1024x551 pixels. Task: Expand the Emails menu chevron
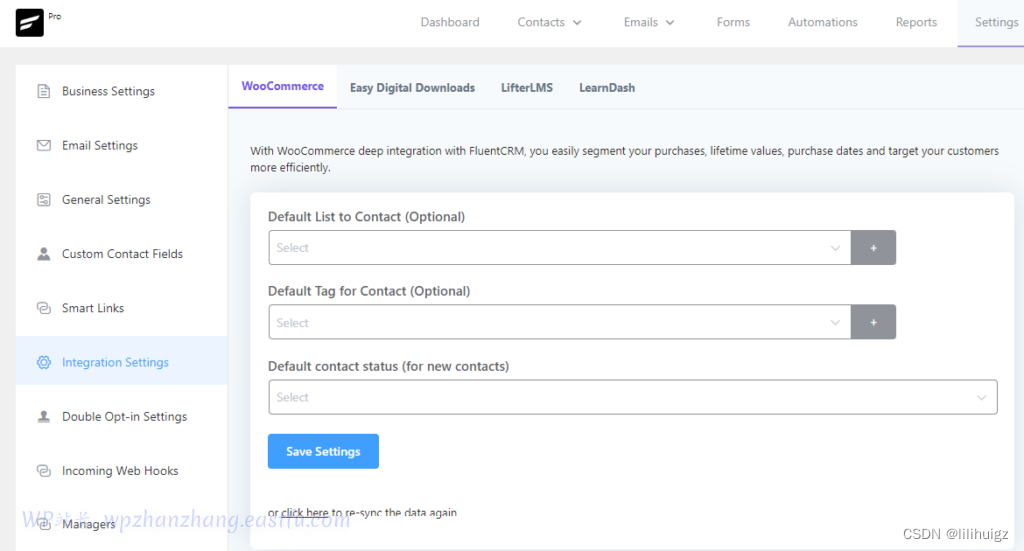click(x=670, y=23)
